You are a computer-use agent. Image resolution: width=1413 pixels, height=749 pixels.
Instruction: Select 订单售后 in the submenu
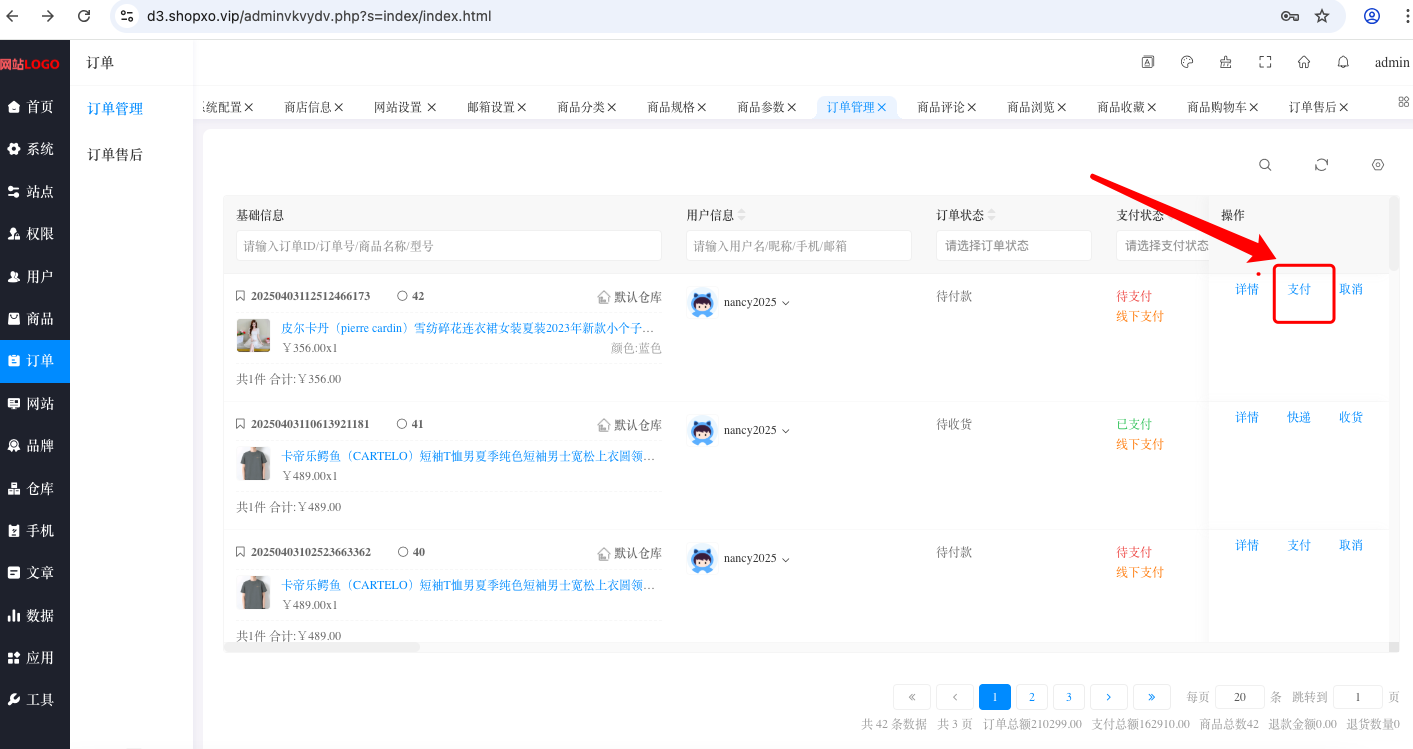pyautogui.click(x=115, y=155)
